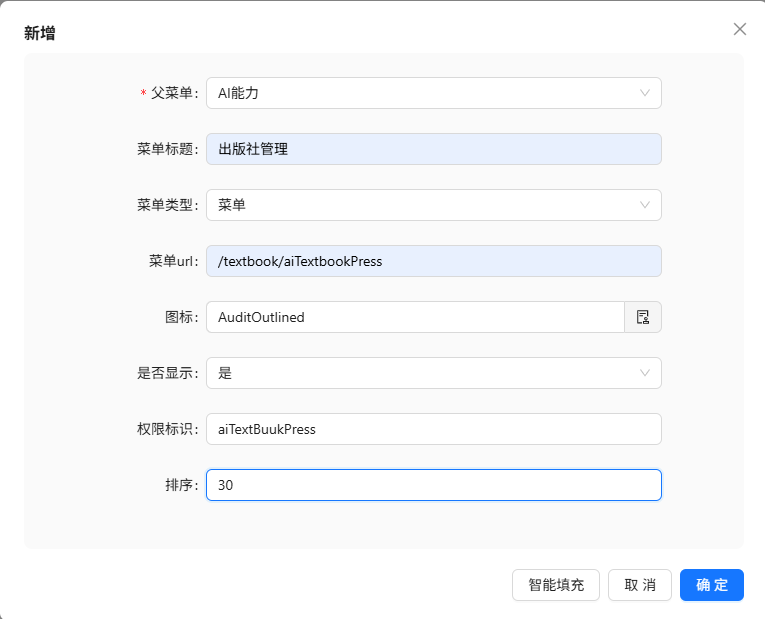This screenshot has height=619, width=765.
Task: Close the 新增 dialog with the X
Action: pos(740,29)
